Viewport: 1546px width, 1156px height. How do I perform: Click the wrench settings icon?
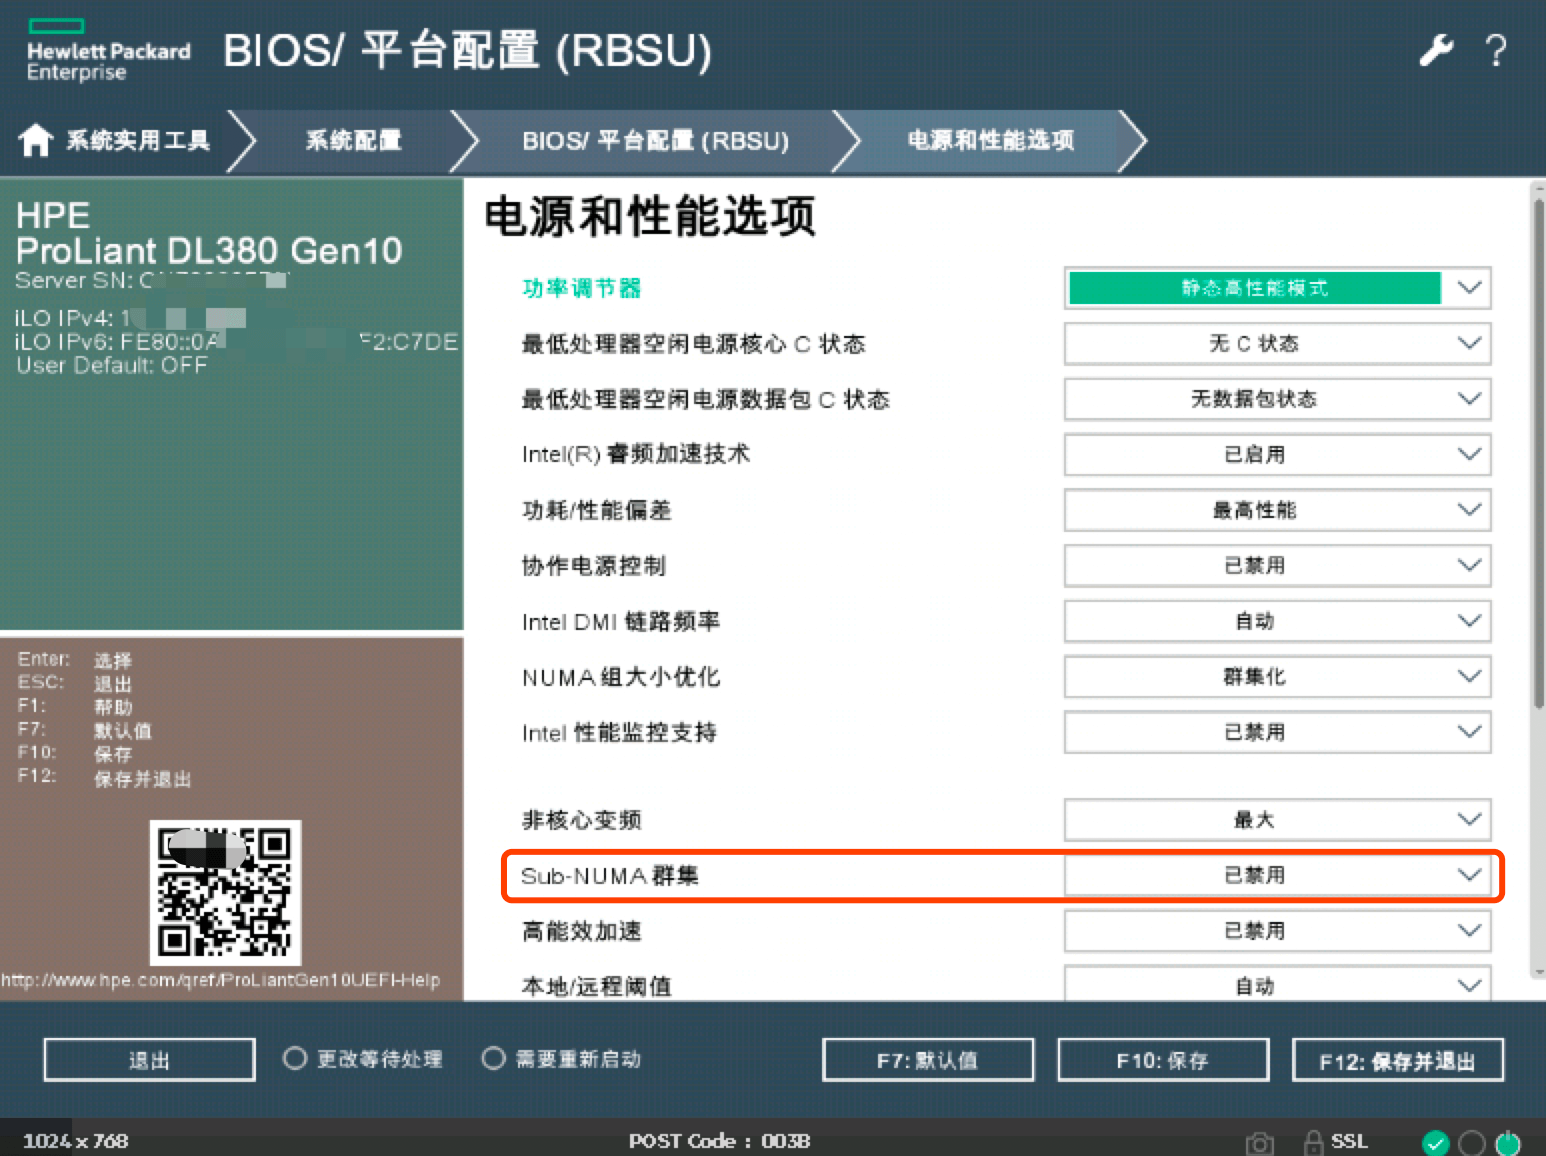coord(1436,49)
